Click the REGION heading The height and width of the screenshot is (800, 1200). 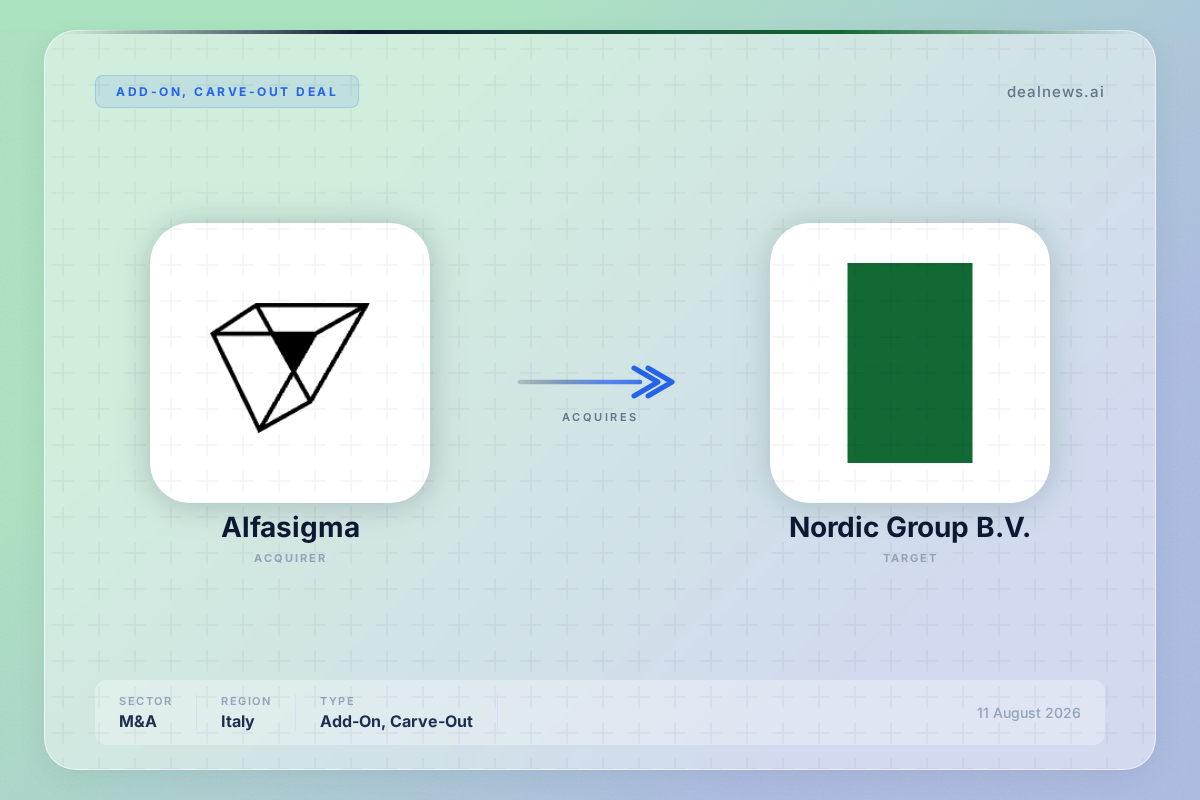coord(246,701)
